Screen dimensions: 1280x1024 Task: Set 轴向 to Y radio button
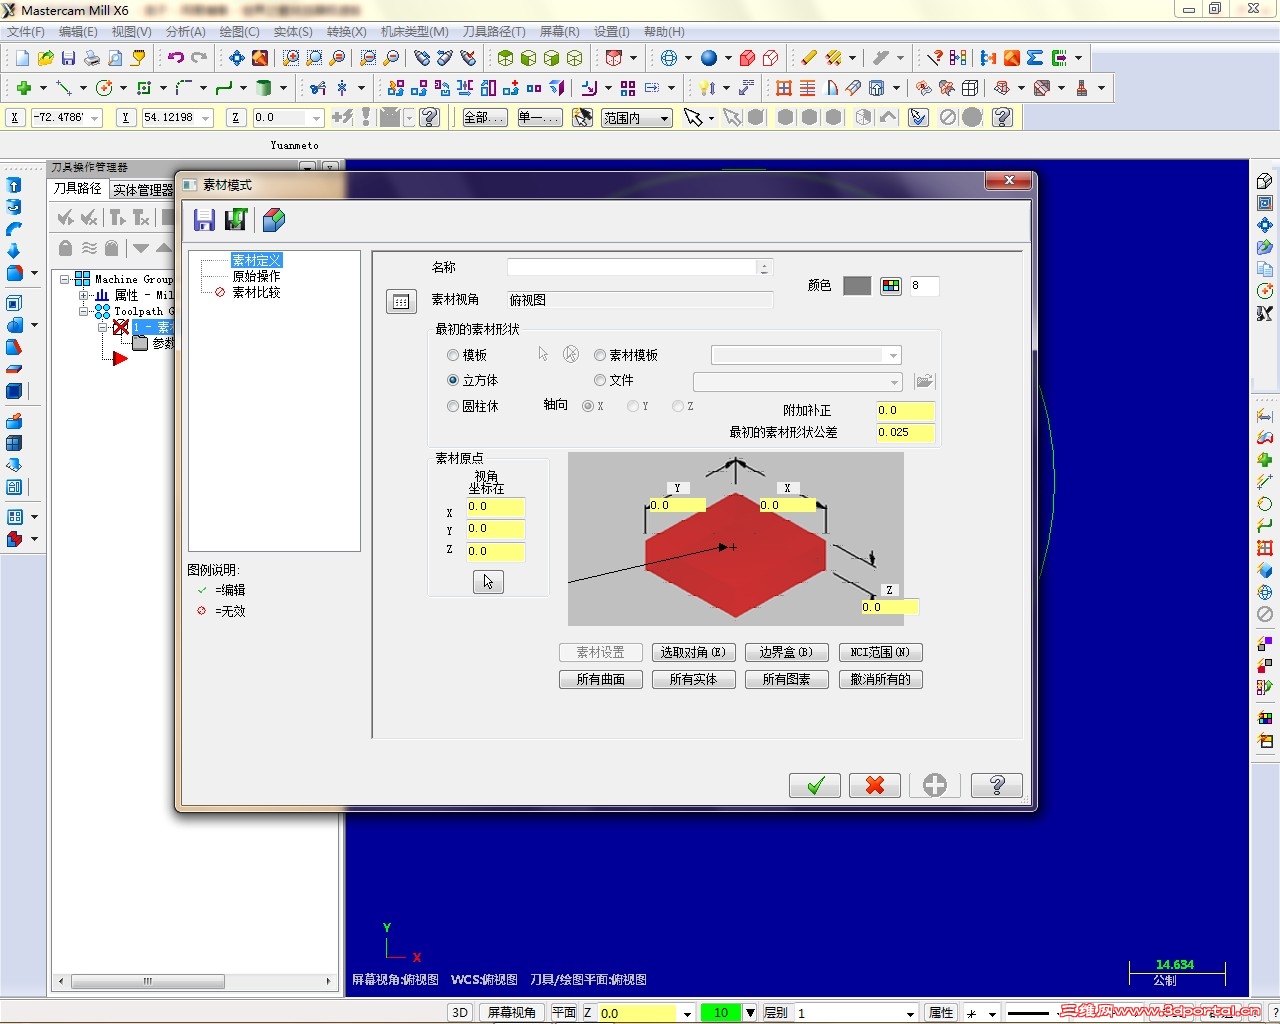pyautogui.click(x=631, y=406)
